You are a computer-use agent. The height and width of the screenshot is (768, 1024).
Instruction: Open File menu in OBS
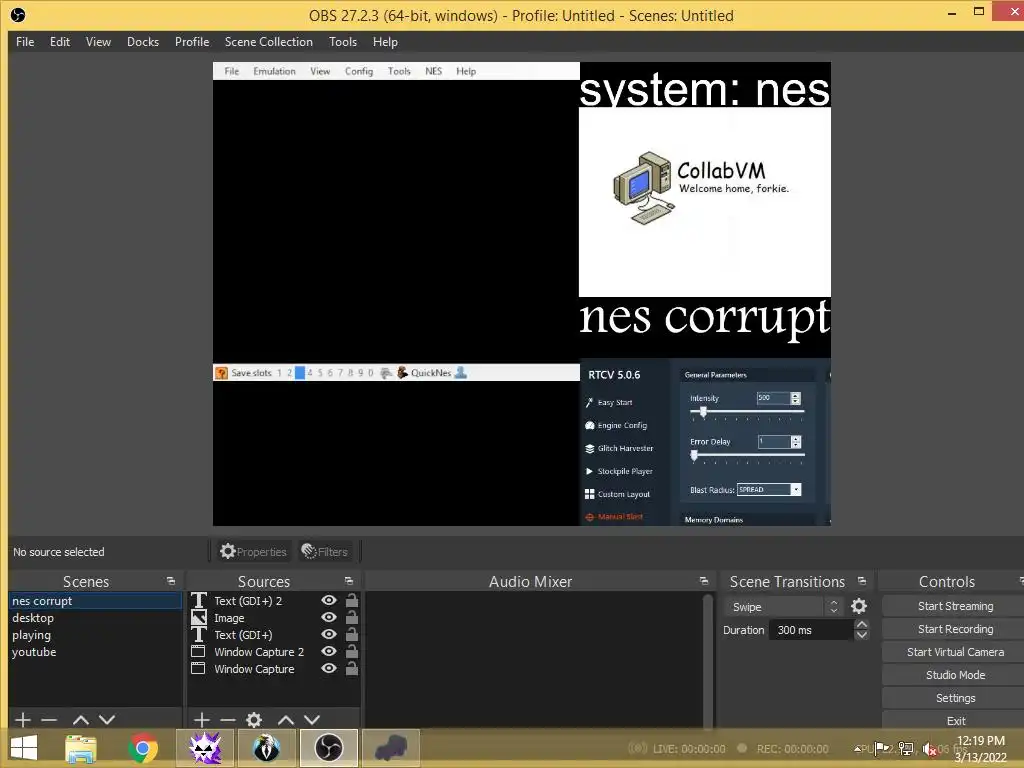[25, 42]
